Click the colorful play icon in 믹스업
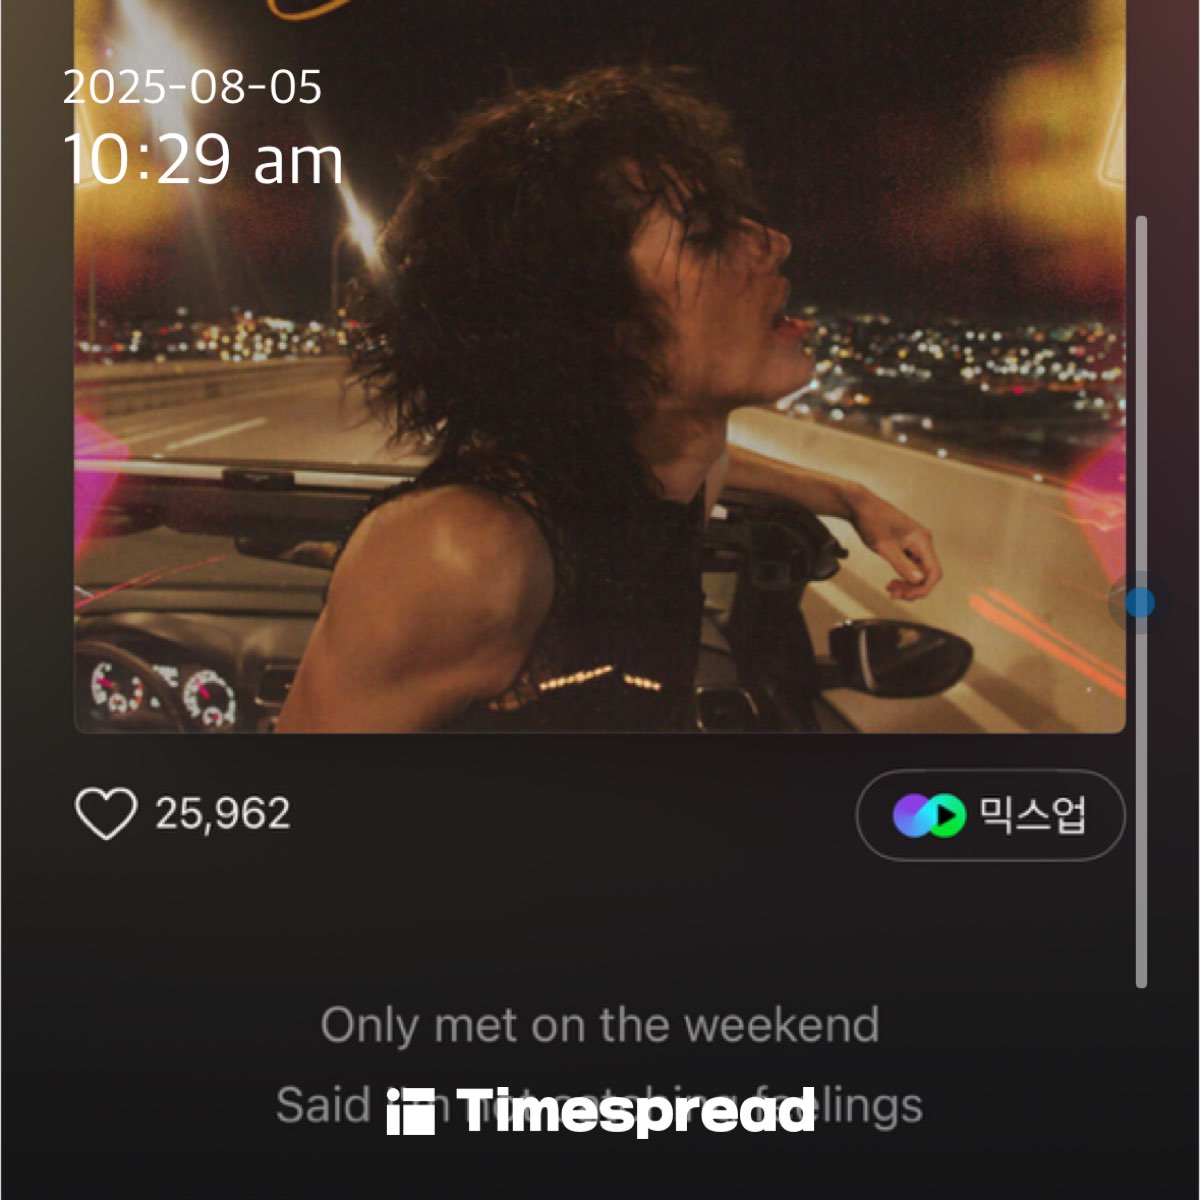Image resolution: width=1200 pixels, height=1200 pixels. [929, 816]
